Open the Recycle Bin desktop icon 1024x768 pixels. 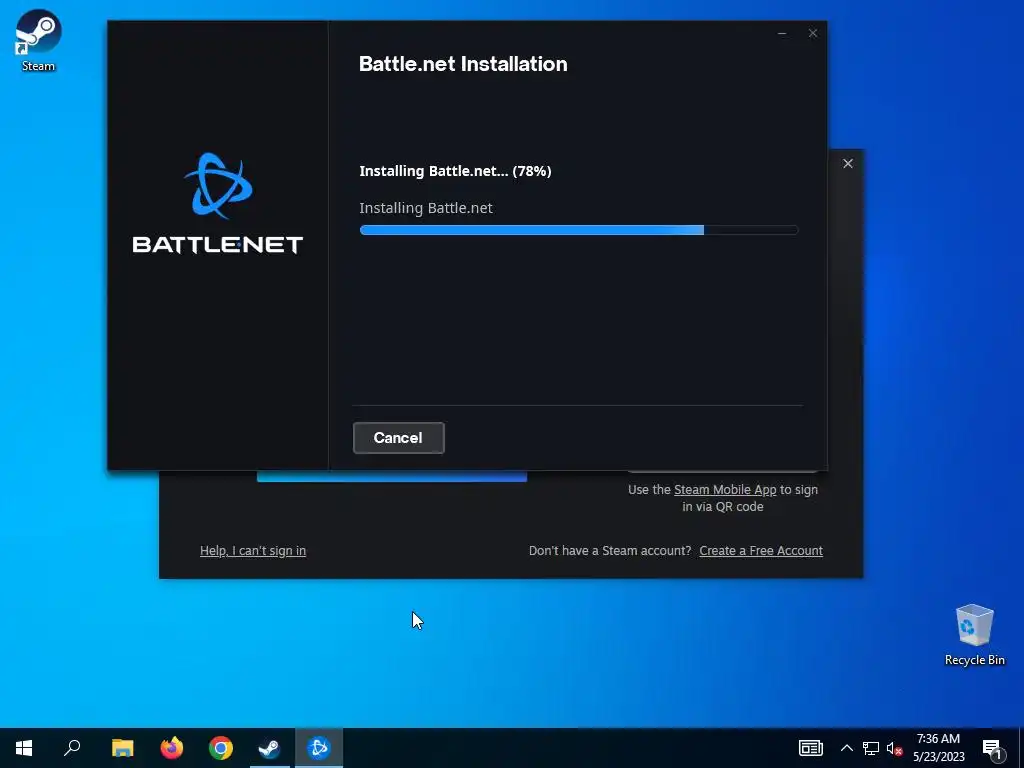point(974,635)
